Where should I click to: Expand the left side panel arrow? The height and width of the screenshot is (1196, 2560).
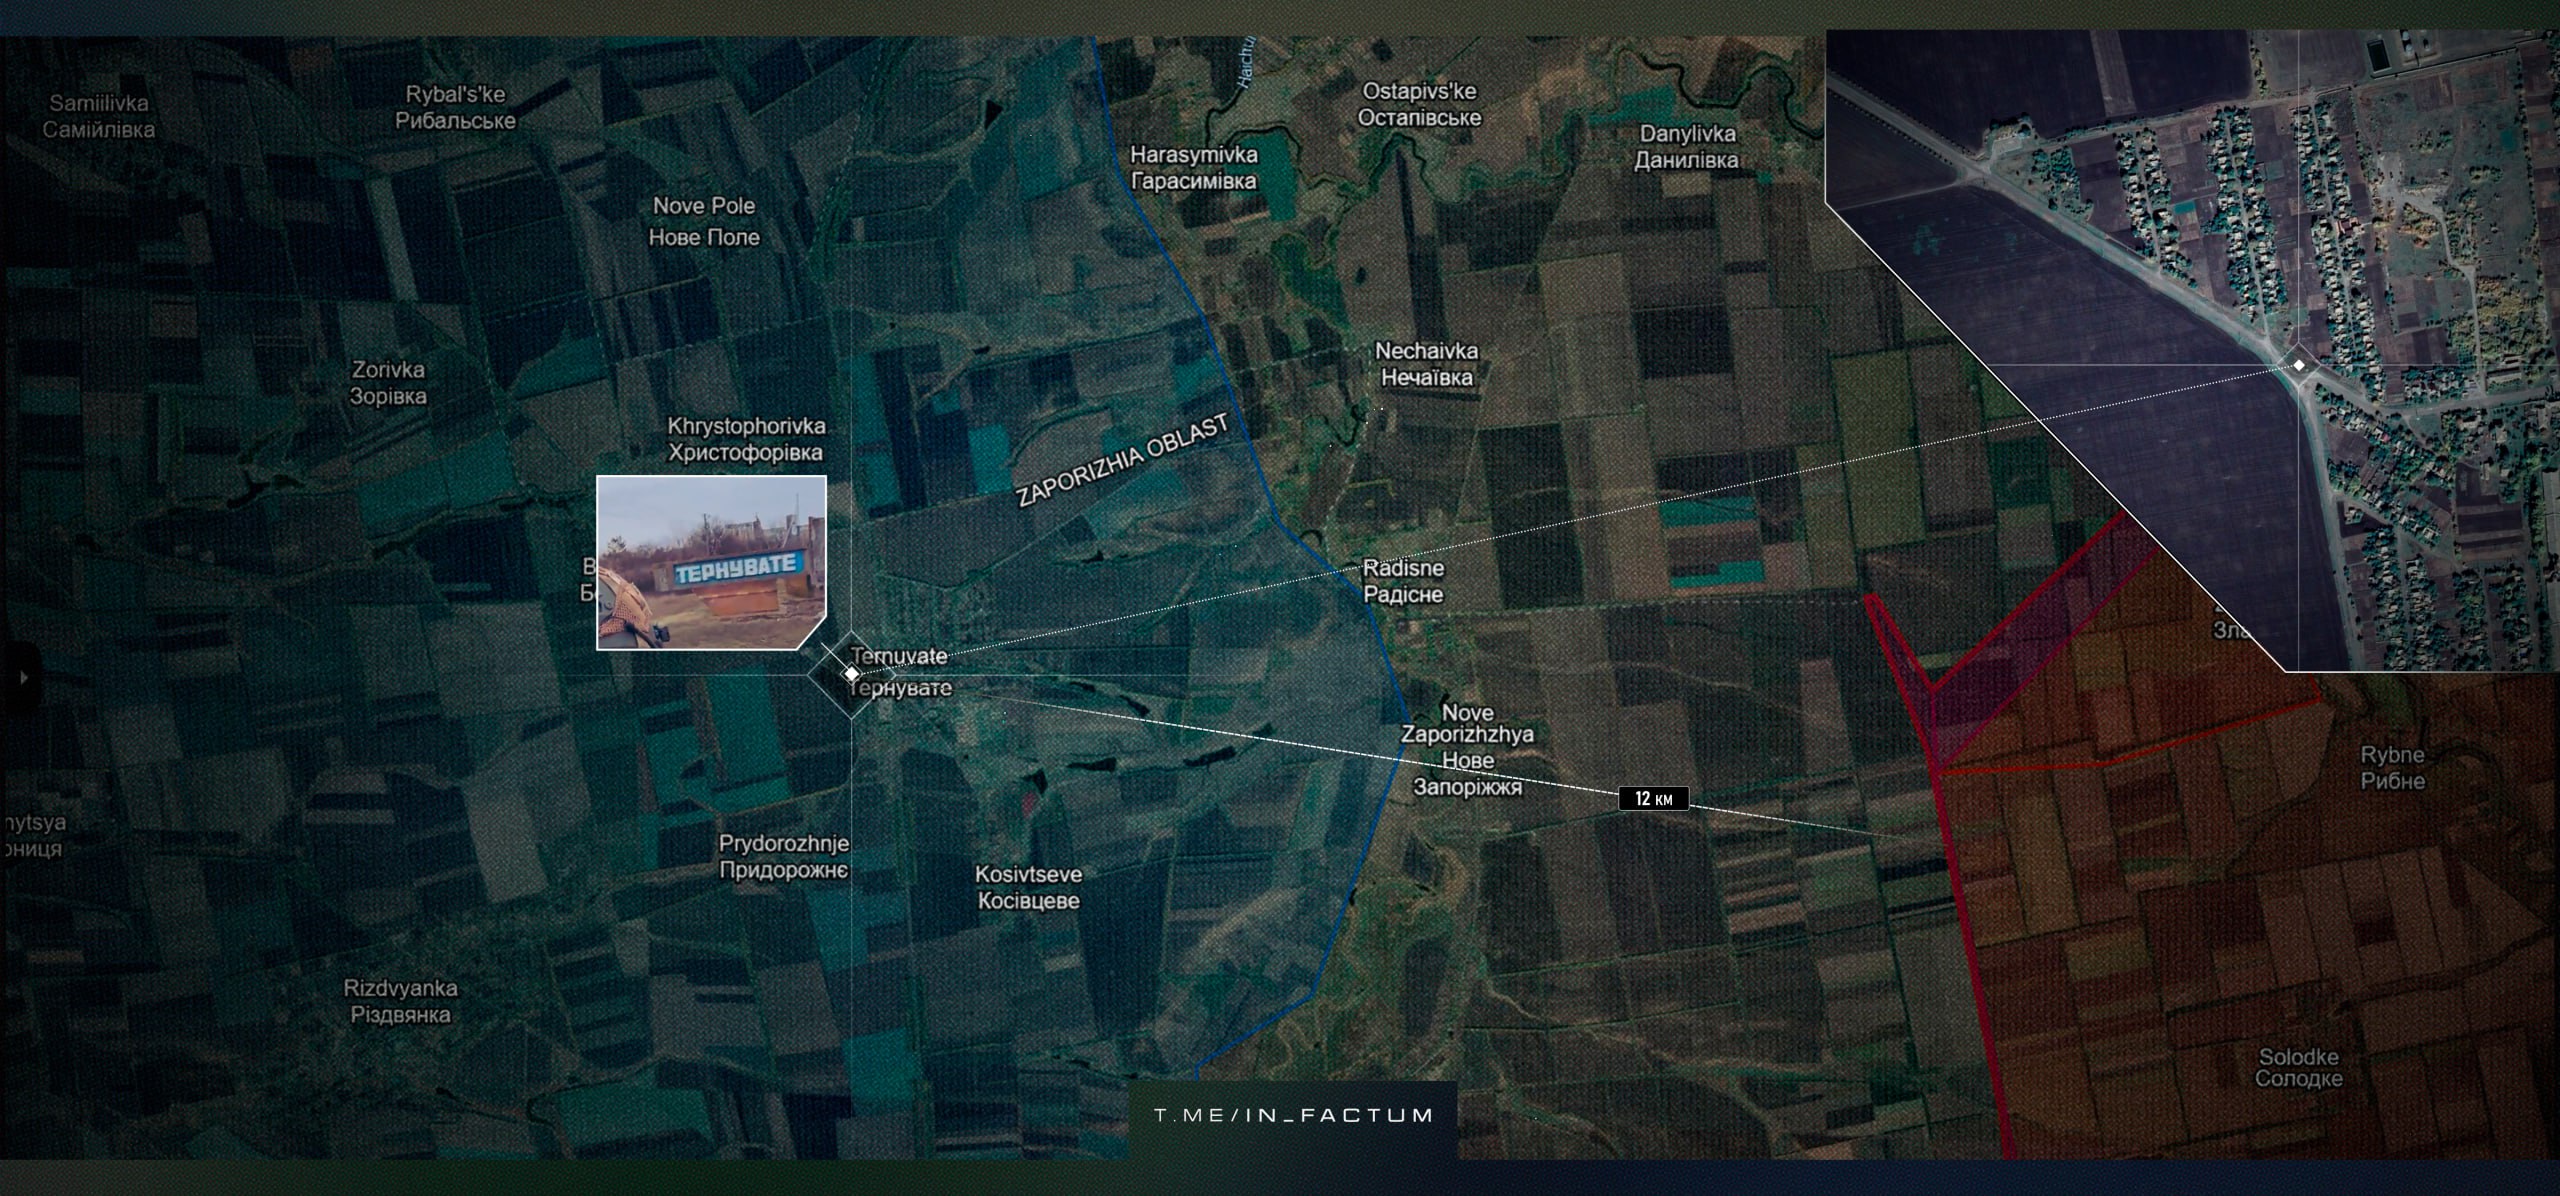coord(22,677)
